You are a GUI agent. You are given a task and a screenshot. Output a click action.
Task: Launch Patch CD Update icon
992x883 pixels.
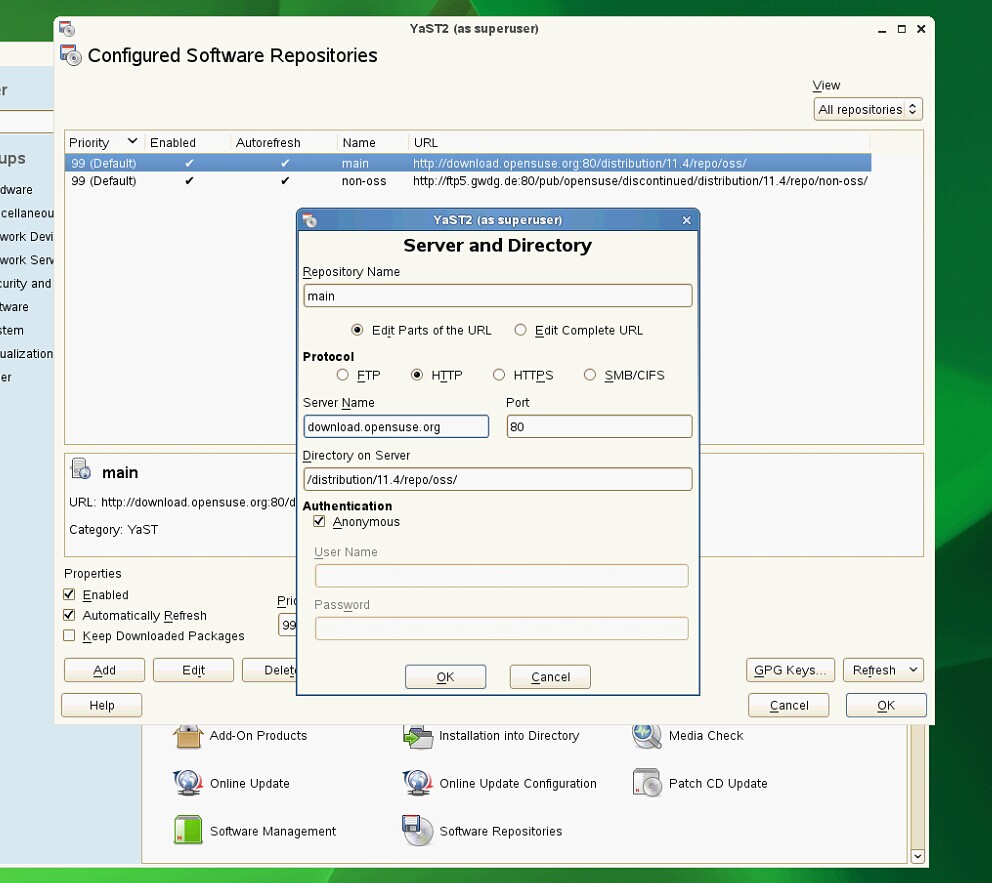click(647, 783)
